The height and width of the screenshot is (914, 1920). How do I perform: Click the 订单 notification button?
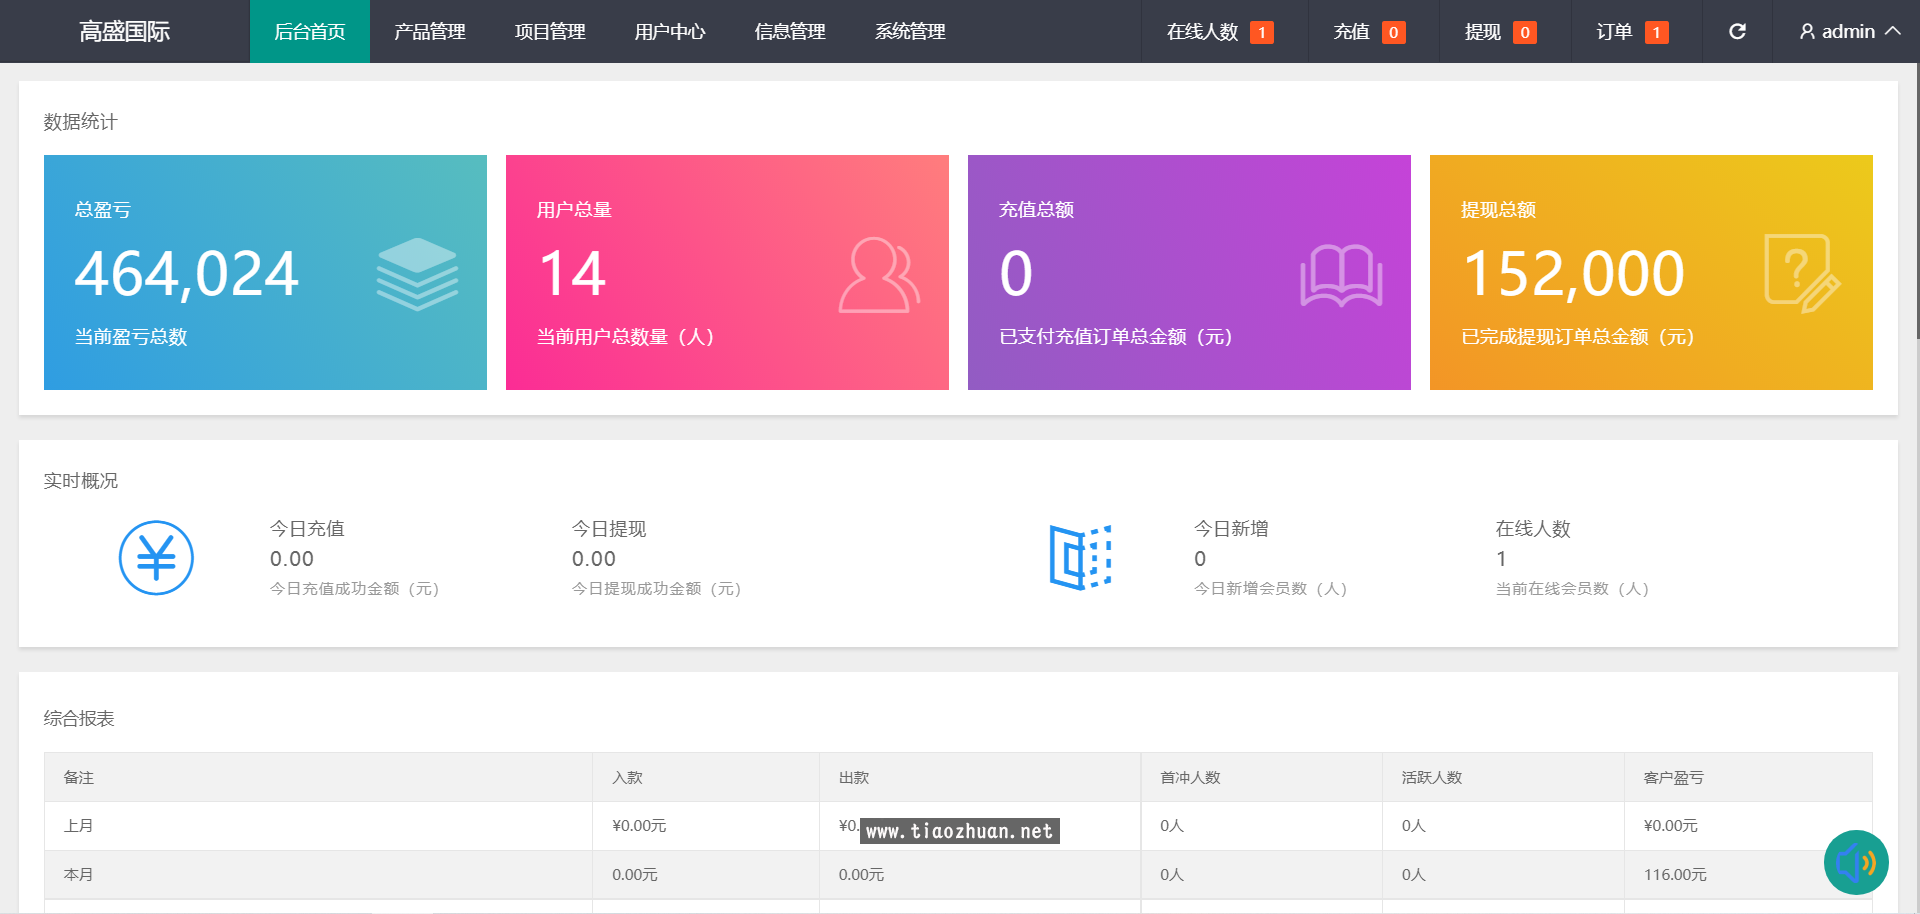tap(1631, 32)
